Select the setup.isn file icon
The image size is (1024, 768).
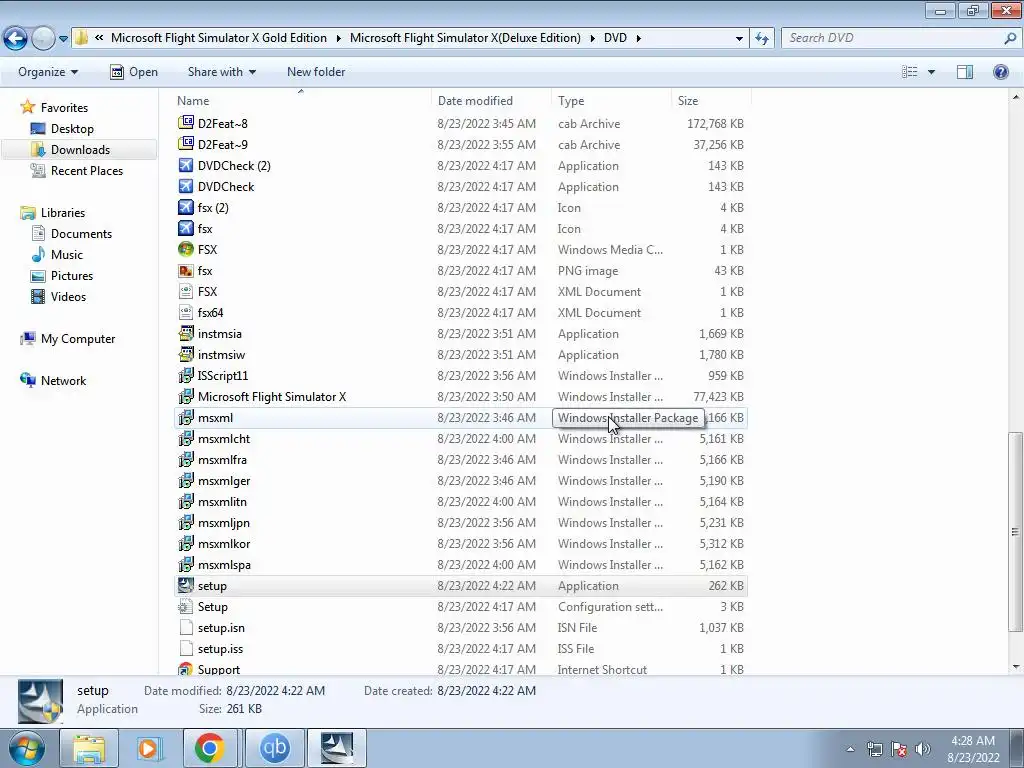pos(186,627)
